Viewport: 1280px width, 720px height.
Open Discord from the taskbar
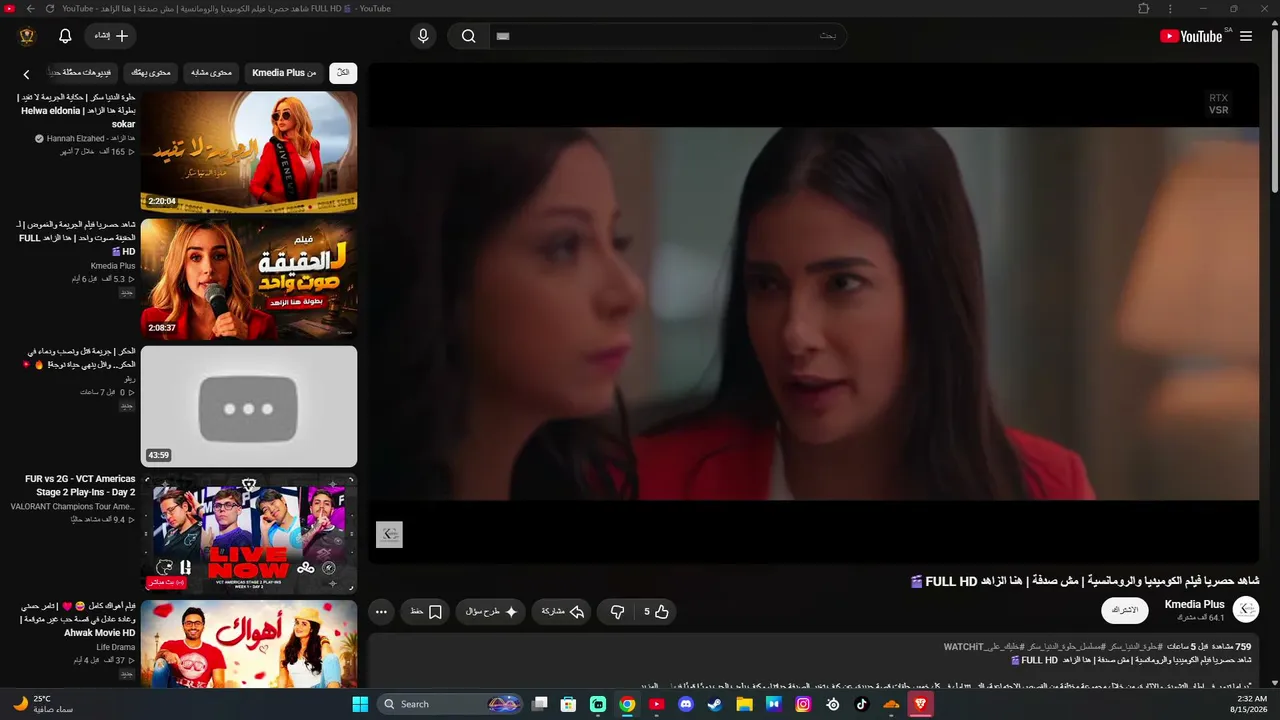coord(686,704)
